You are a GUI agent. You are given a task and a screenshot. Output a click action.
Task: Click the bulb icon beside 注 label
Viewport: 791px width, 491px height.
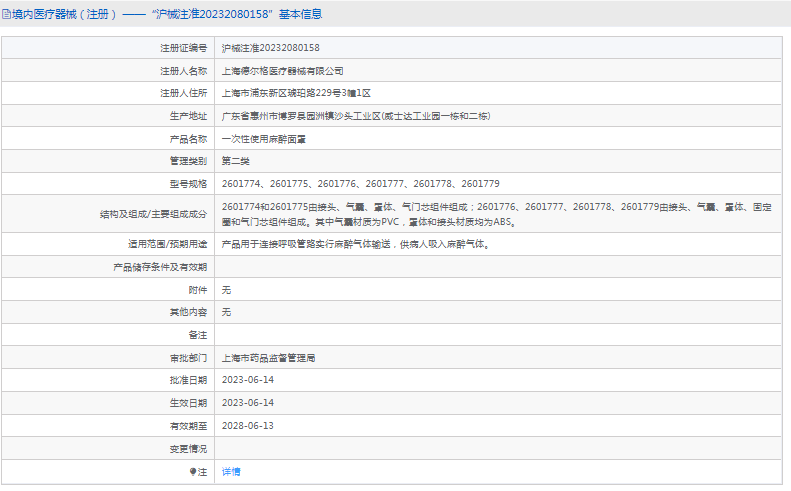click(x=193, y=471)
